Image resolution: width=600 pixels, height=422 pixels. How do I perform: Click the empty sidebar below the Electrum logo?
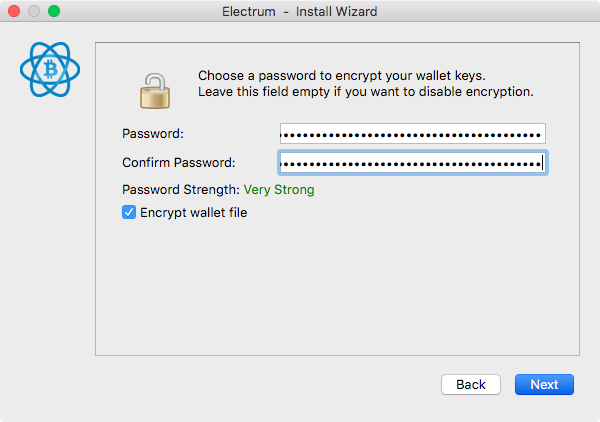tap(48, 230)
